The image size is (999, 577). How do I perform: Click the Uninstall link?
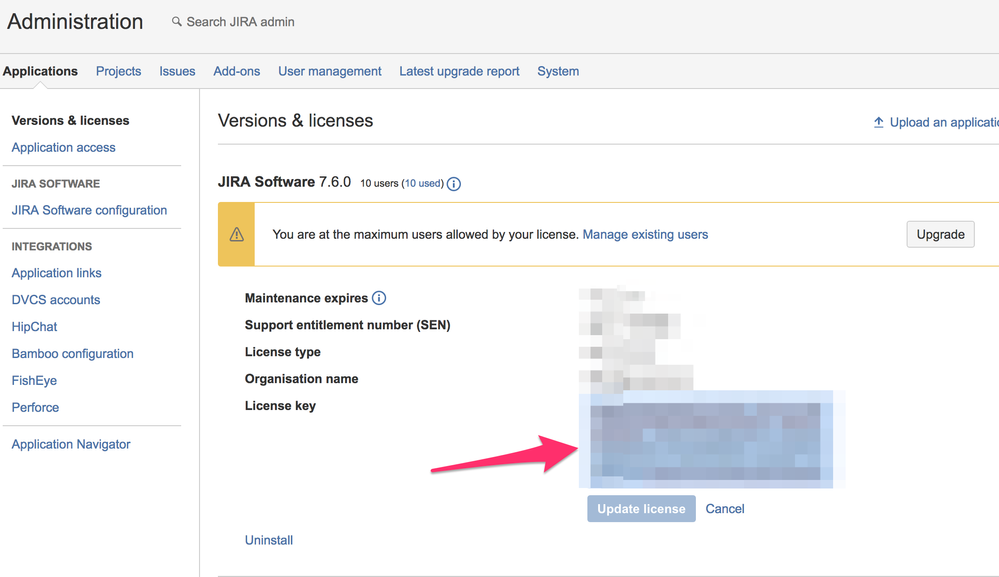click(x=269, y=540)
